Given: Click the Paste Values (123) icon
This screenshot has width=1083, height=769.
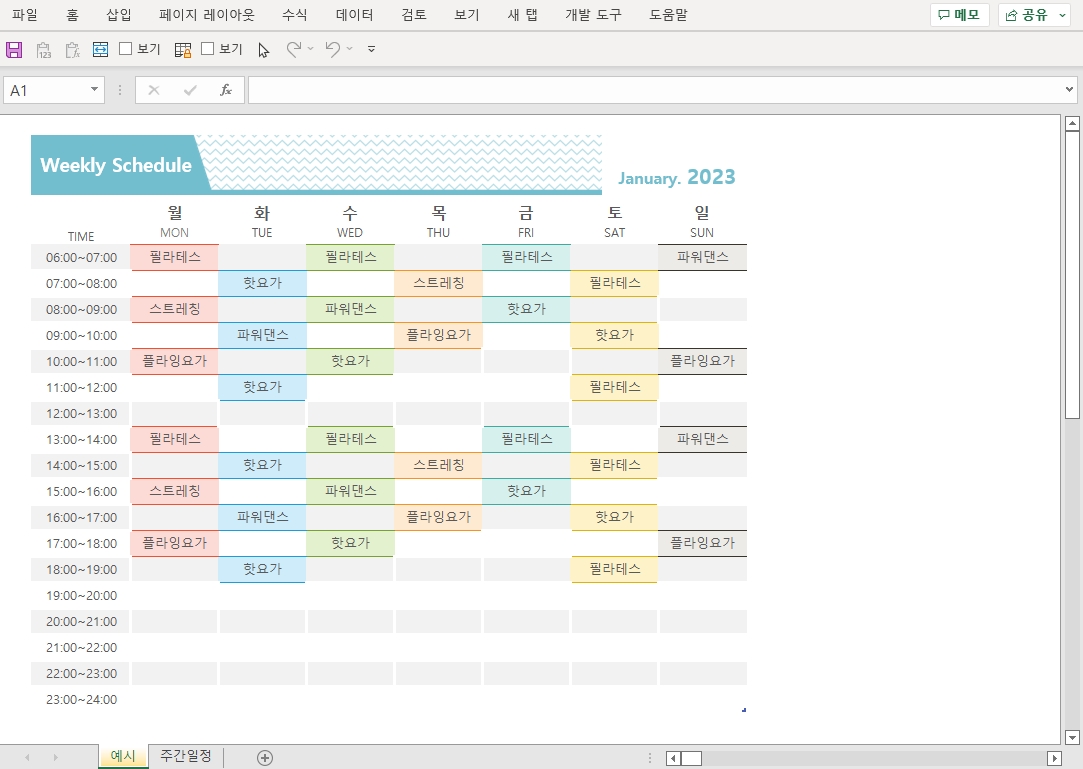Looking at the screenshot, I should click(x=44, y=50).
